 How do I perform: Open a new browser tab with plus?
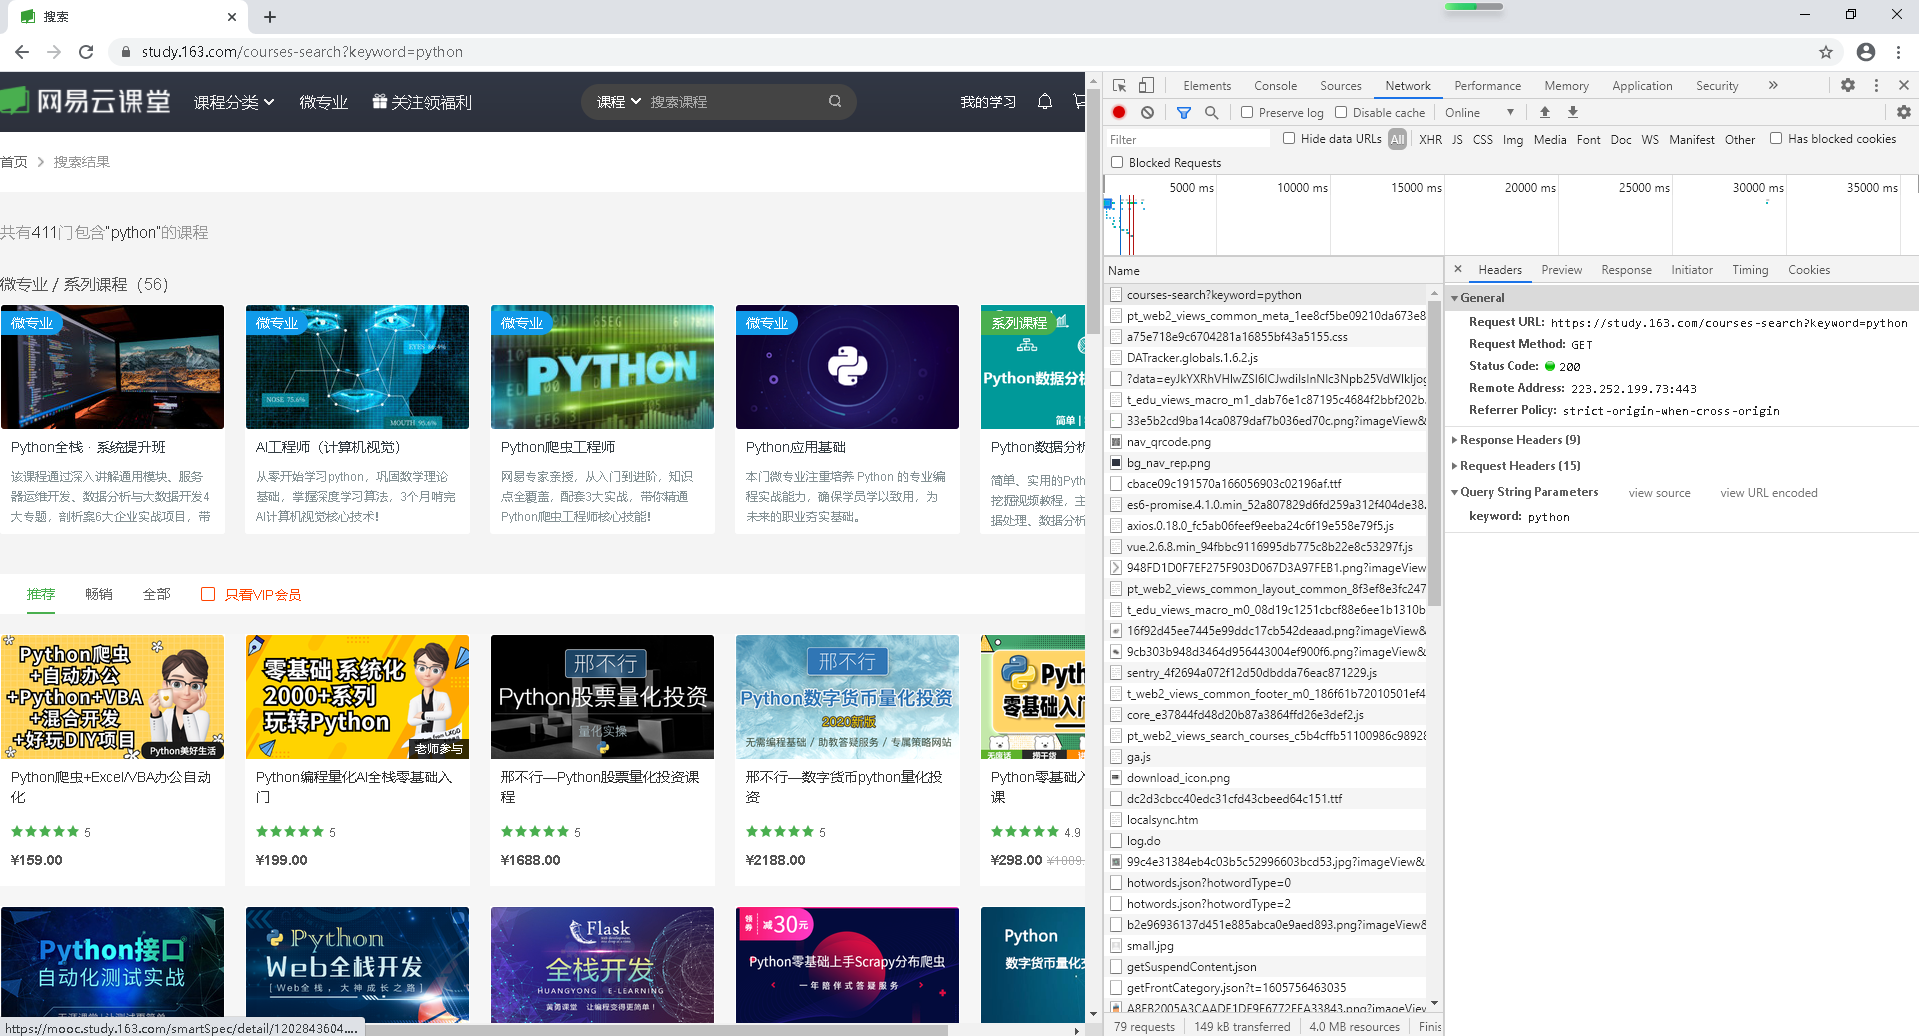[270, 17]
